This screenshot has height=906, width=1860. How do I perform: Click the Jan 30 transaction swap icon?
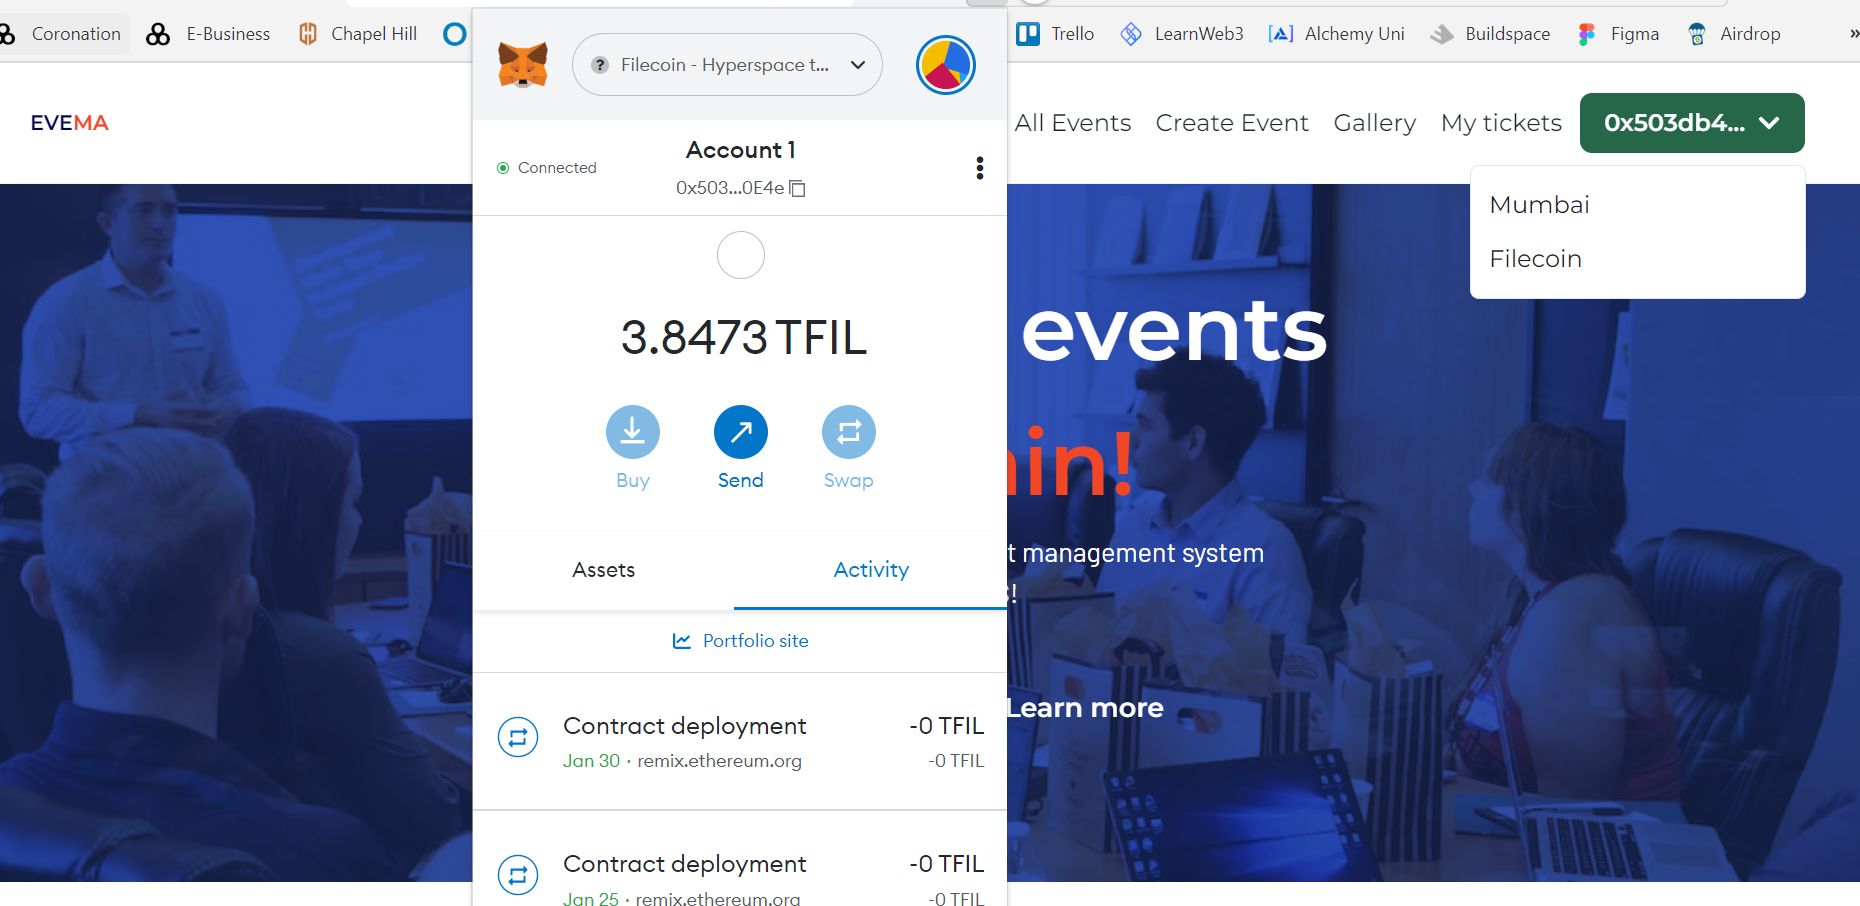tap(518, 738)
